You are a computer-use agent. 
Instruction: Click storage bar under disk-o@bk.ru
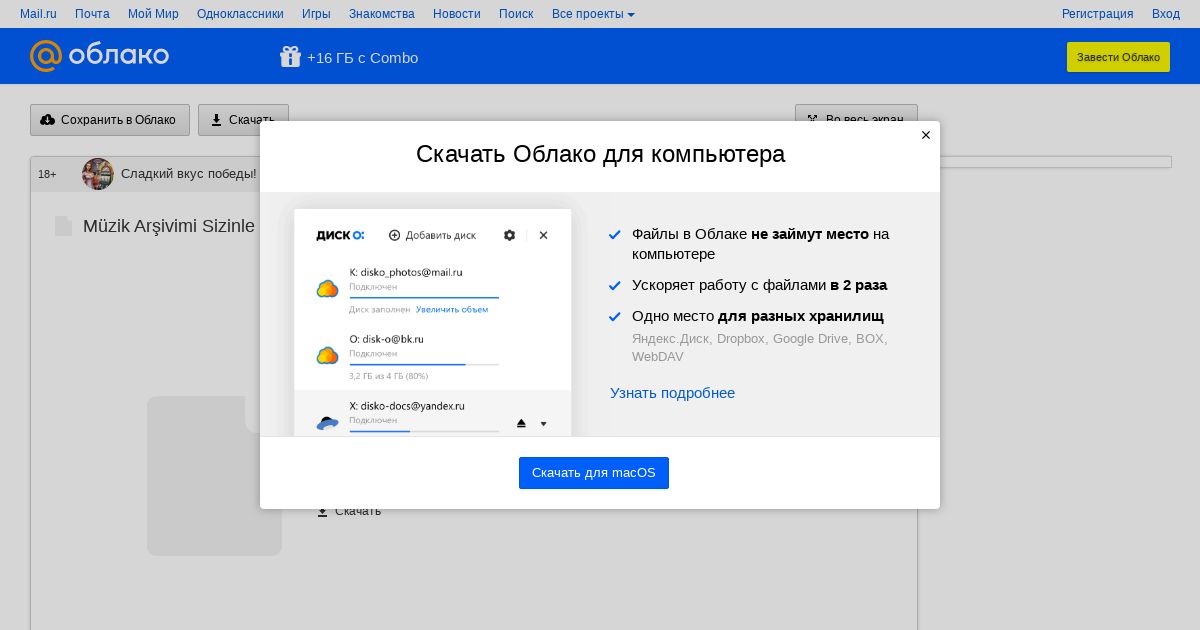point(424,365)
